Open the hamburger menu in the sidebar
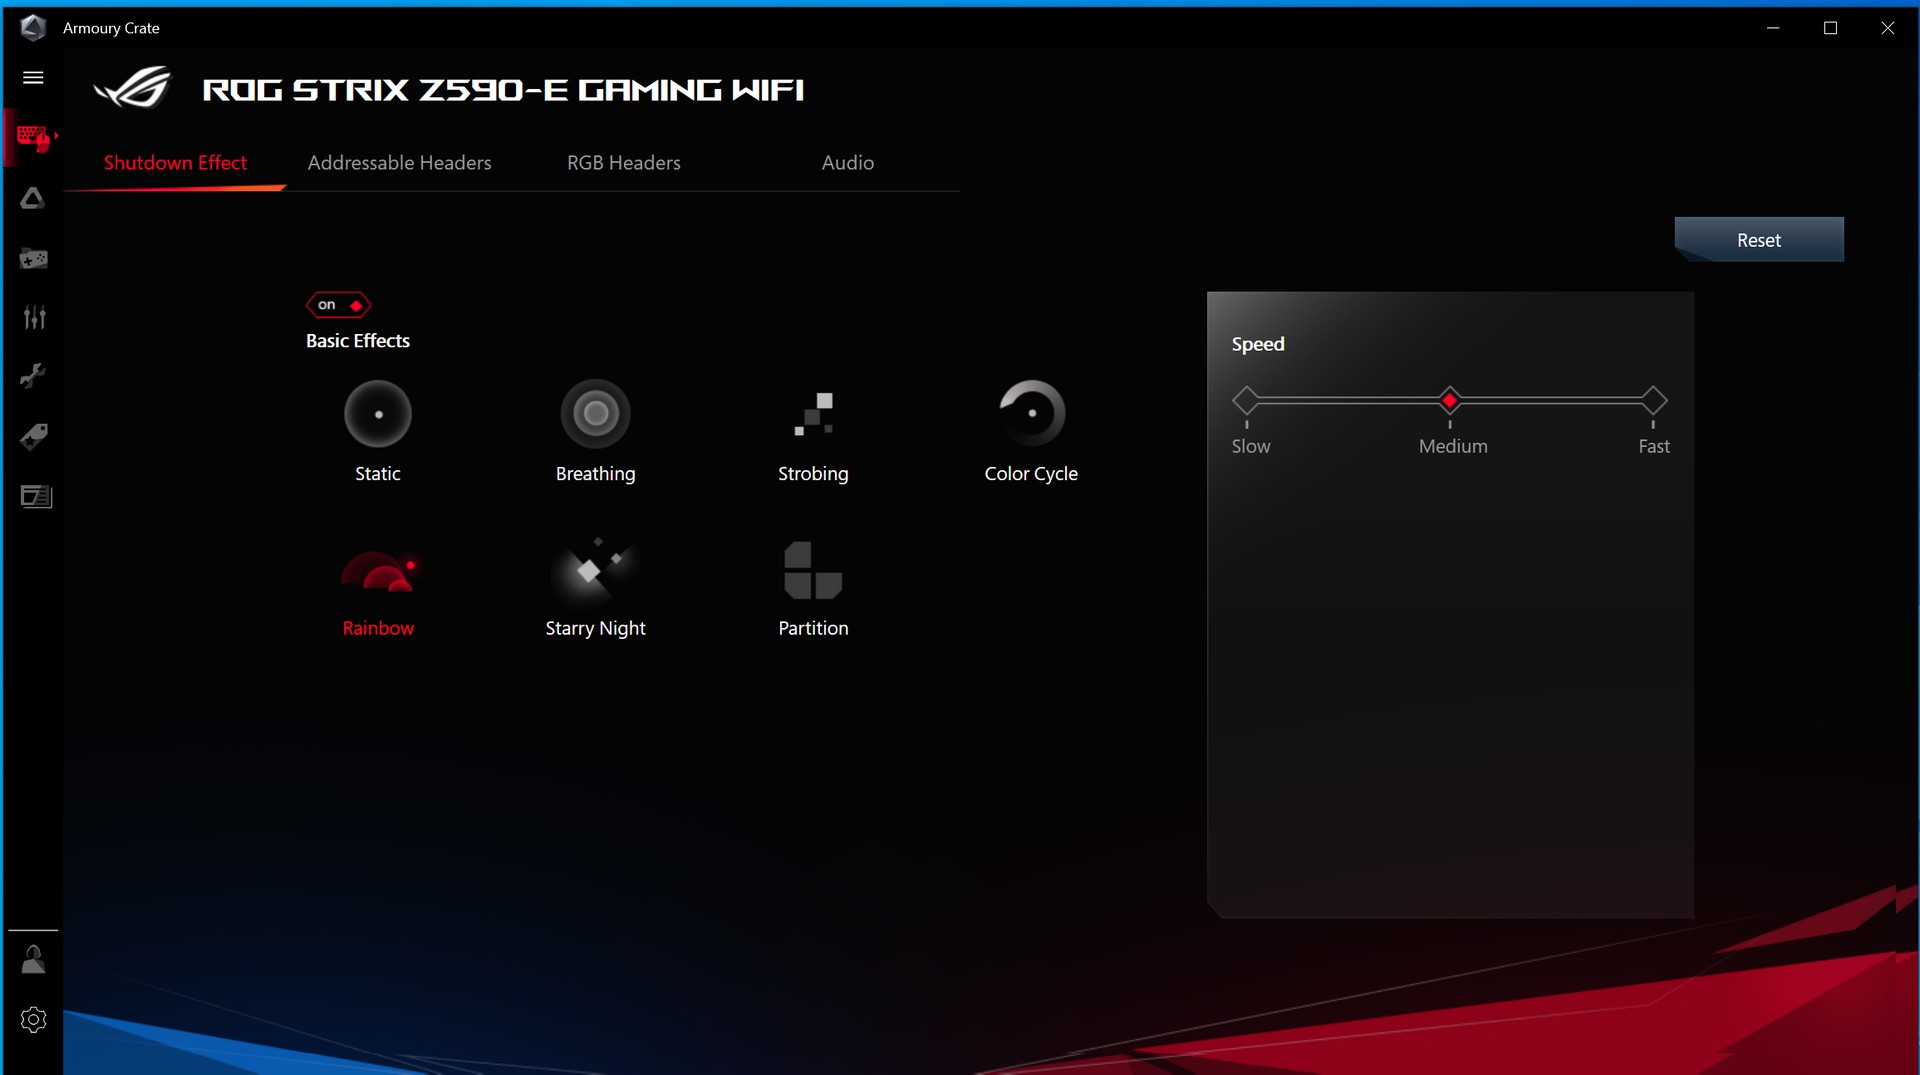The width and height of the screenshot is (1920, 1075). [33, 77]
